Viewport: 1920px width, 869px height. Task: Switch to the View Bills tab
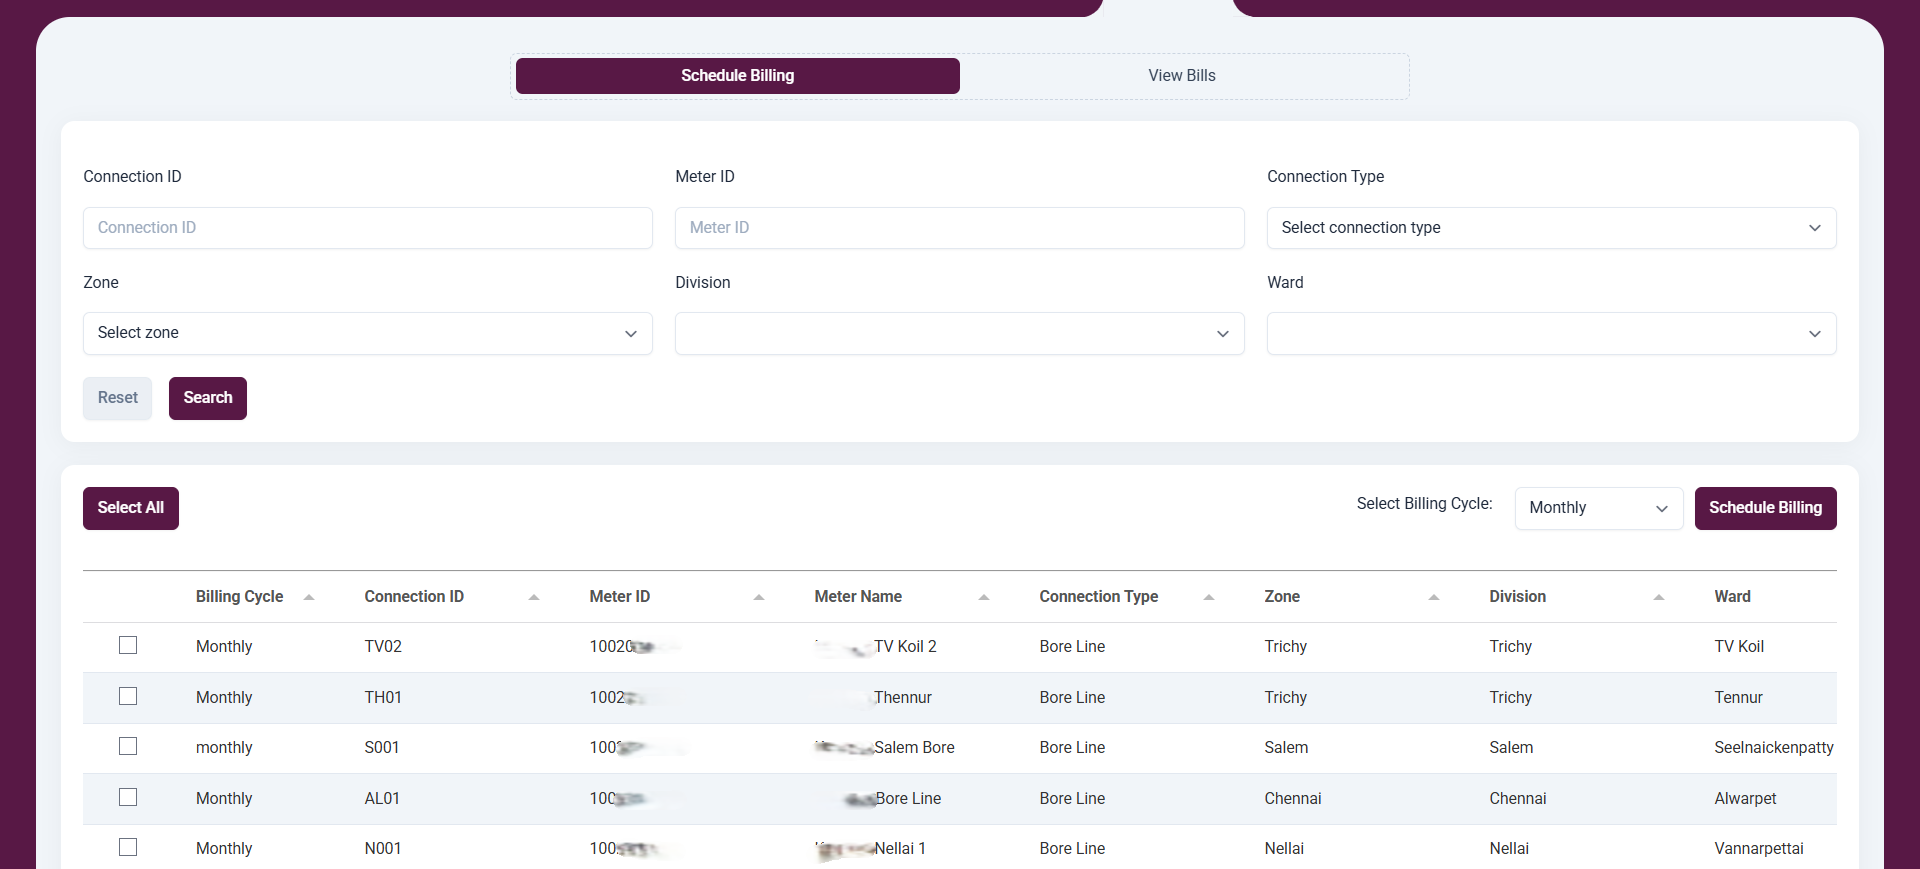point(1182,76)
